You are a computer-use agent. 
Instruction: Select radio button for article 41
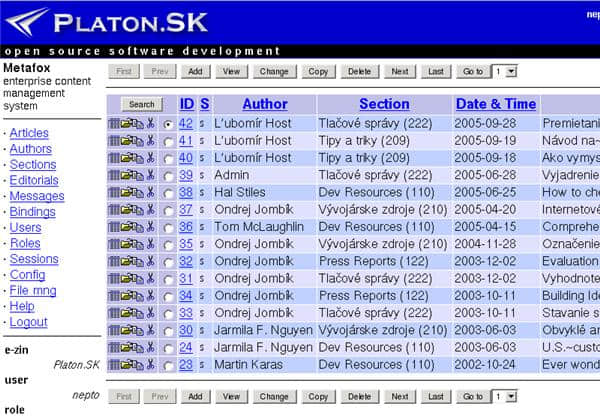click(168, 142)
